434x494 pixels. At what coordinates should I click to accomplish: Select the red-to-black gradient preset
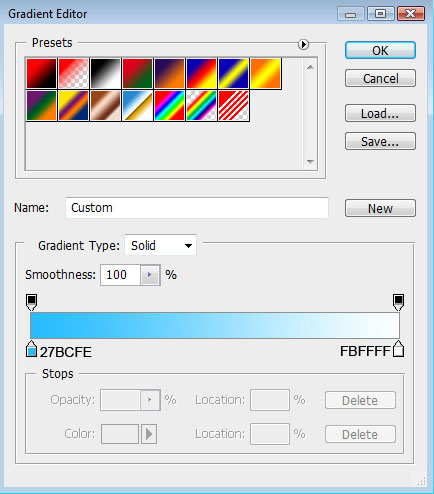[x=42, y=73]
